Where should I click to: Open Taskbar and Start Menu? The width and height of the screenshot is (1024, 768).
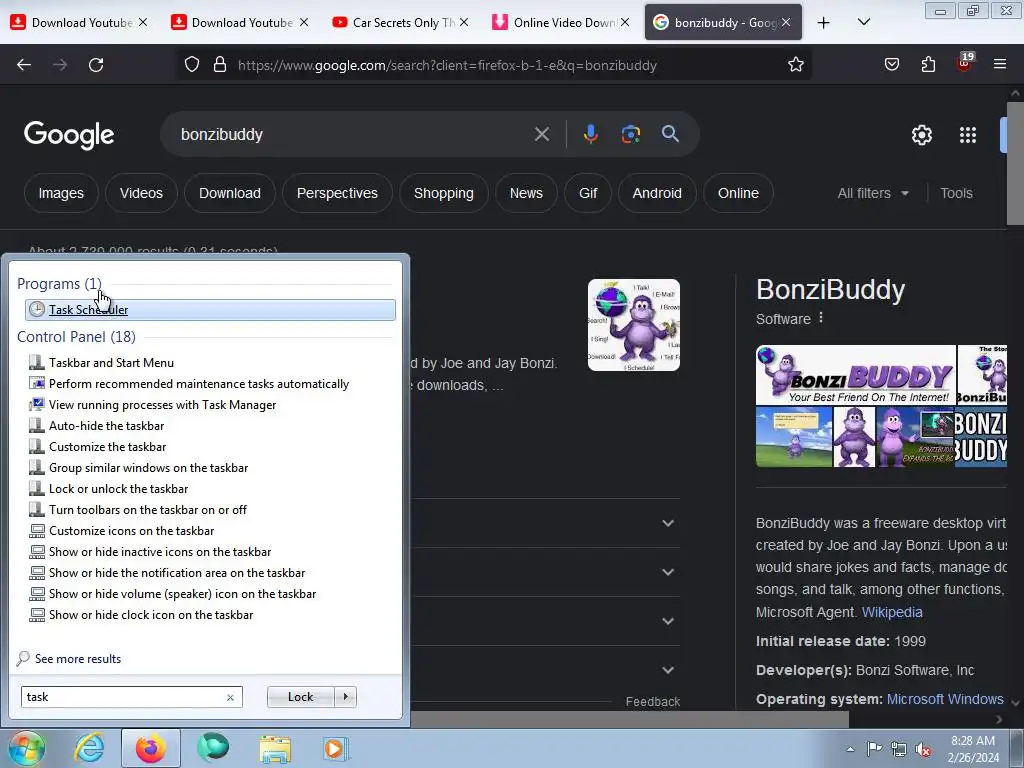111,362
